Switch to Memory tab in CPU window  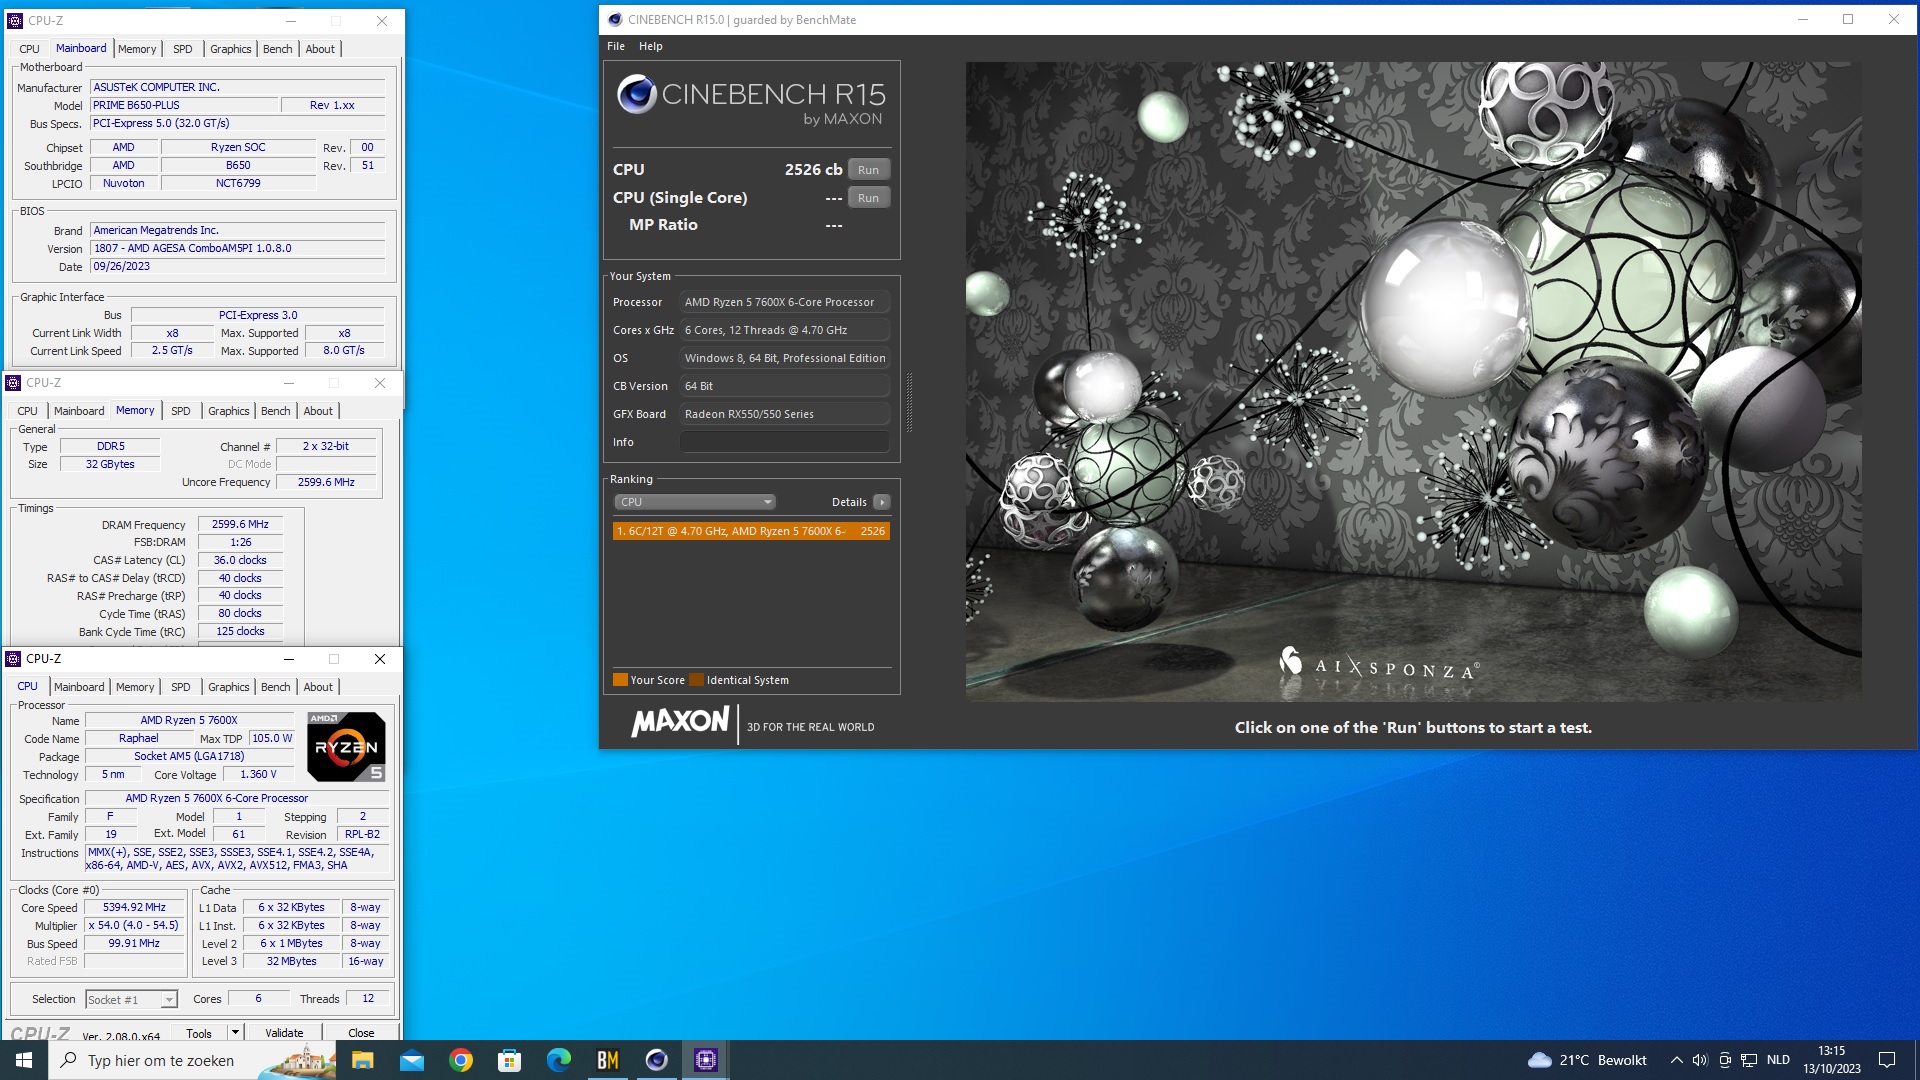pos(135,687)
